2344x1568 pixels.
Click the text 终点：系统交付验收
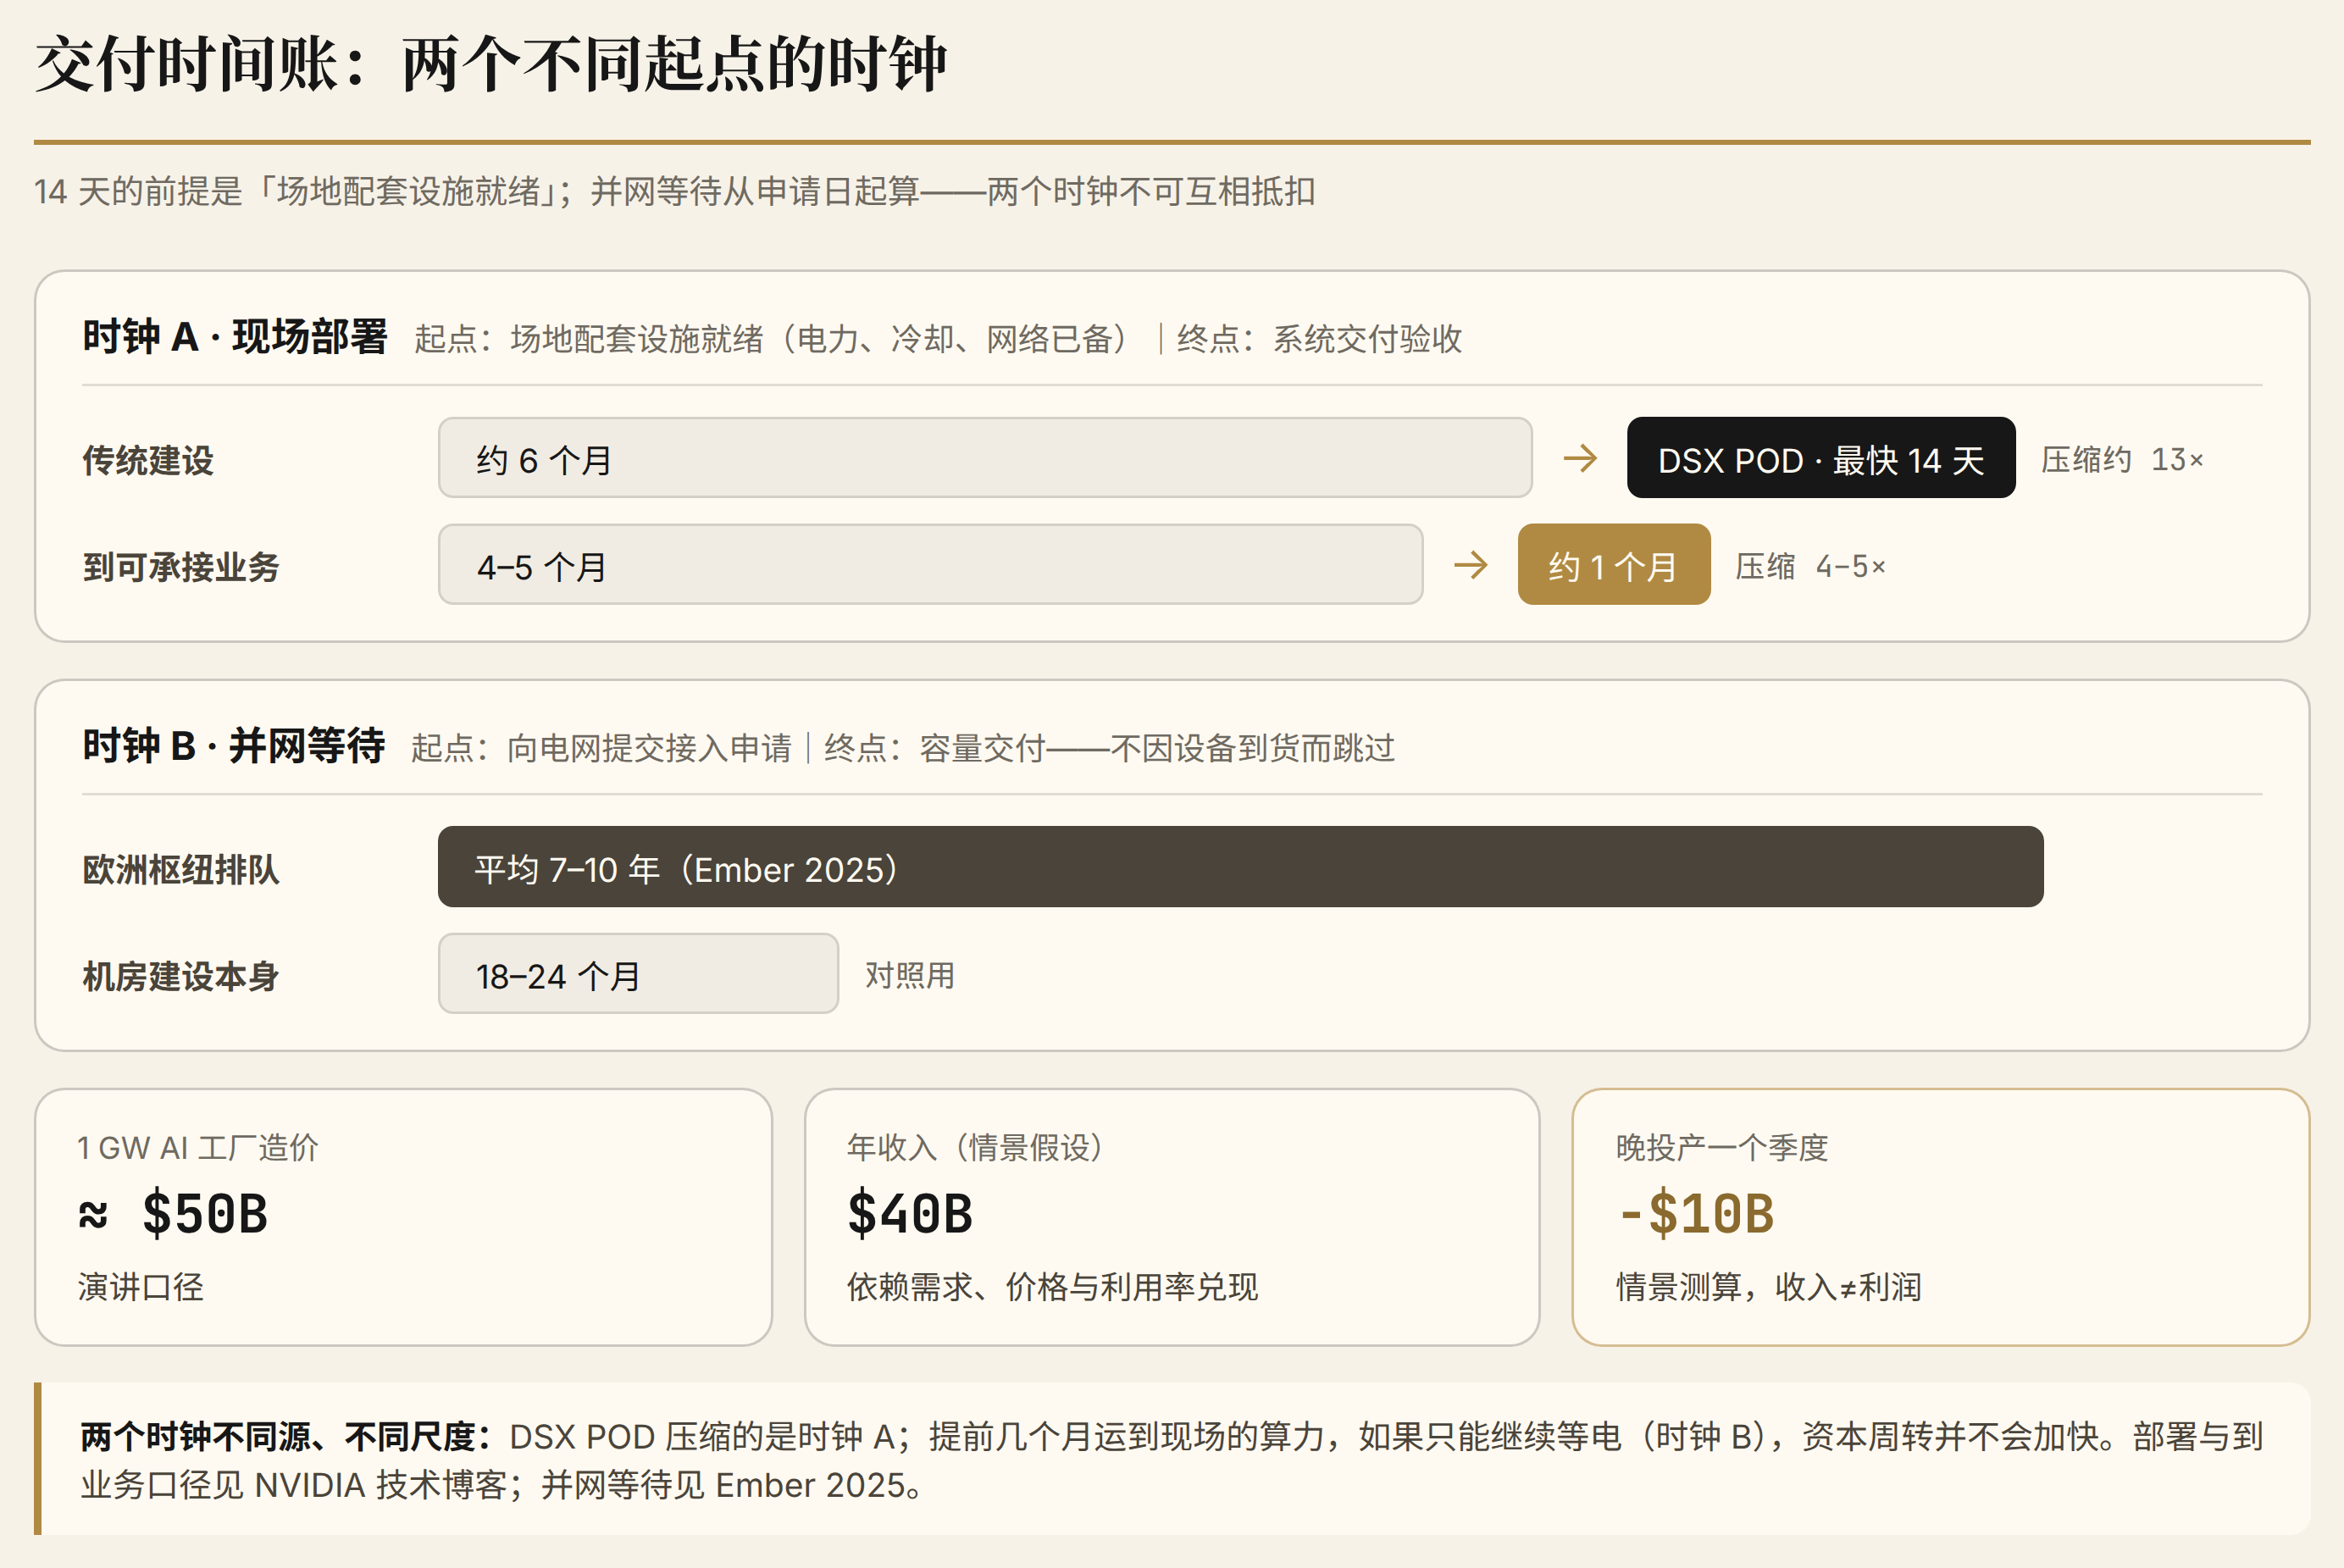(x=1320, y=339)
